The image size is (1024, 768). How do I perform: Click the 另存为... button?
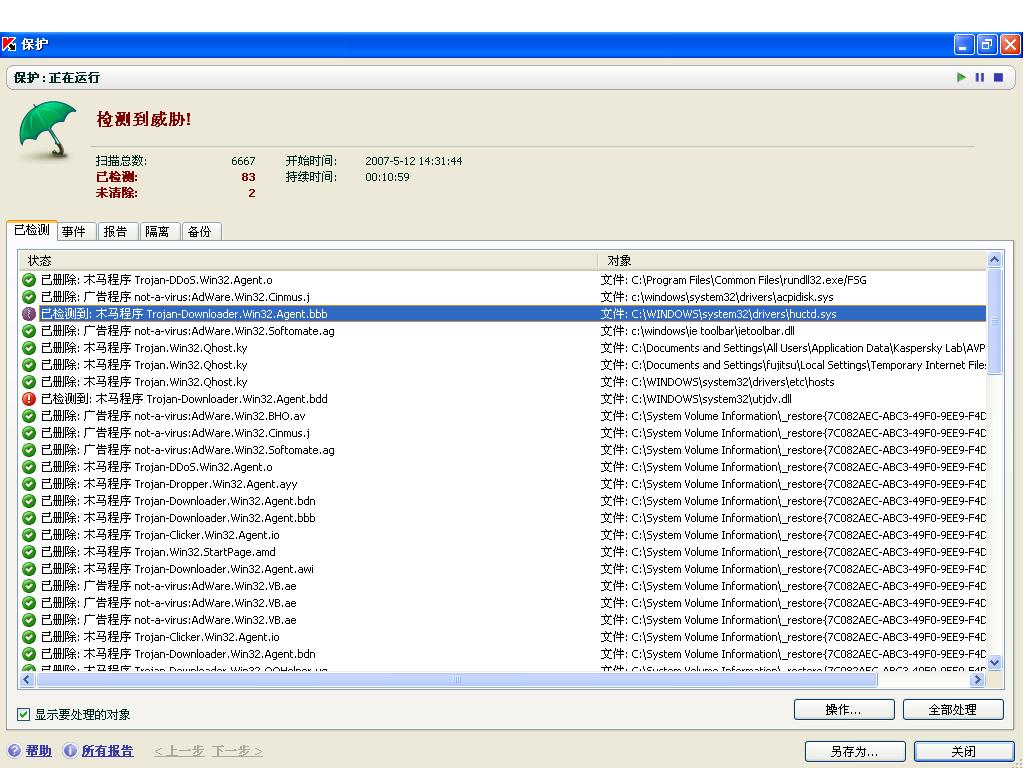coord(855,752)
